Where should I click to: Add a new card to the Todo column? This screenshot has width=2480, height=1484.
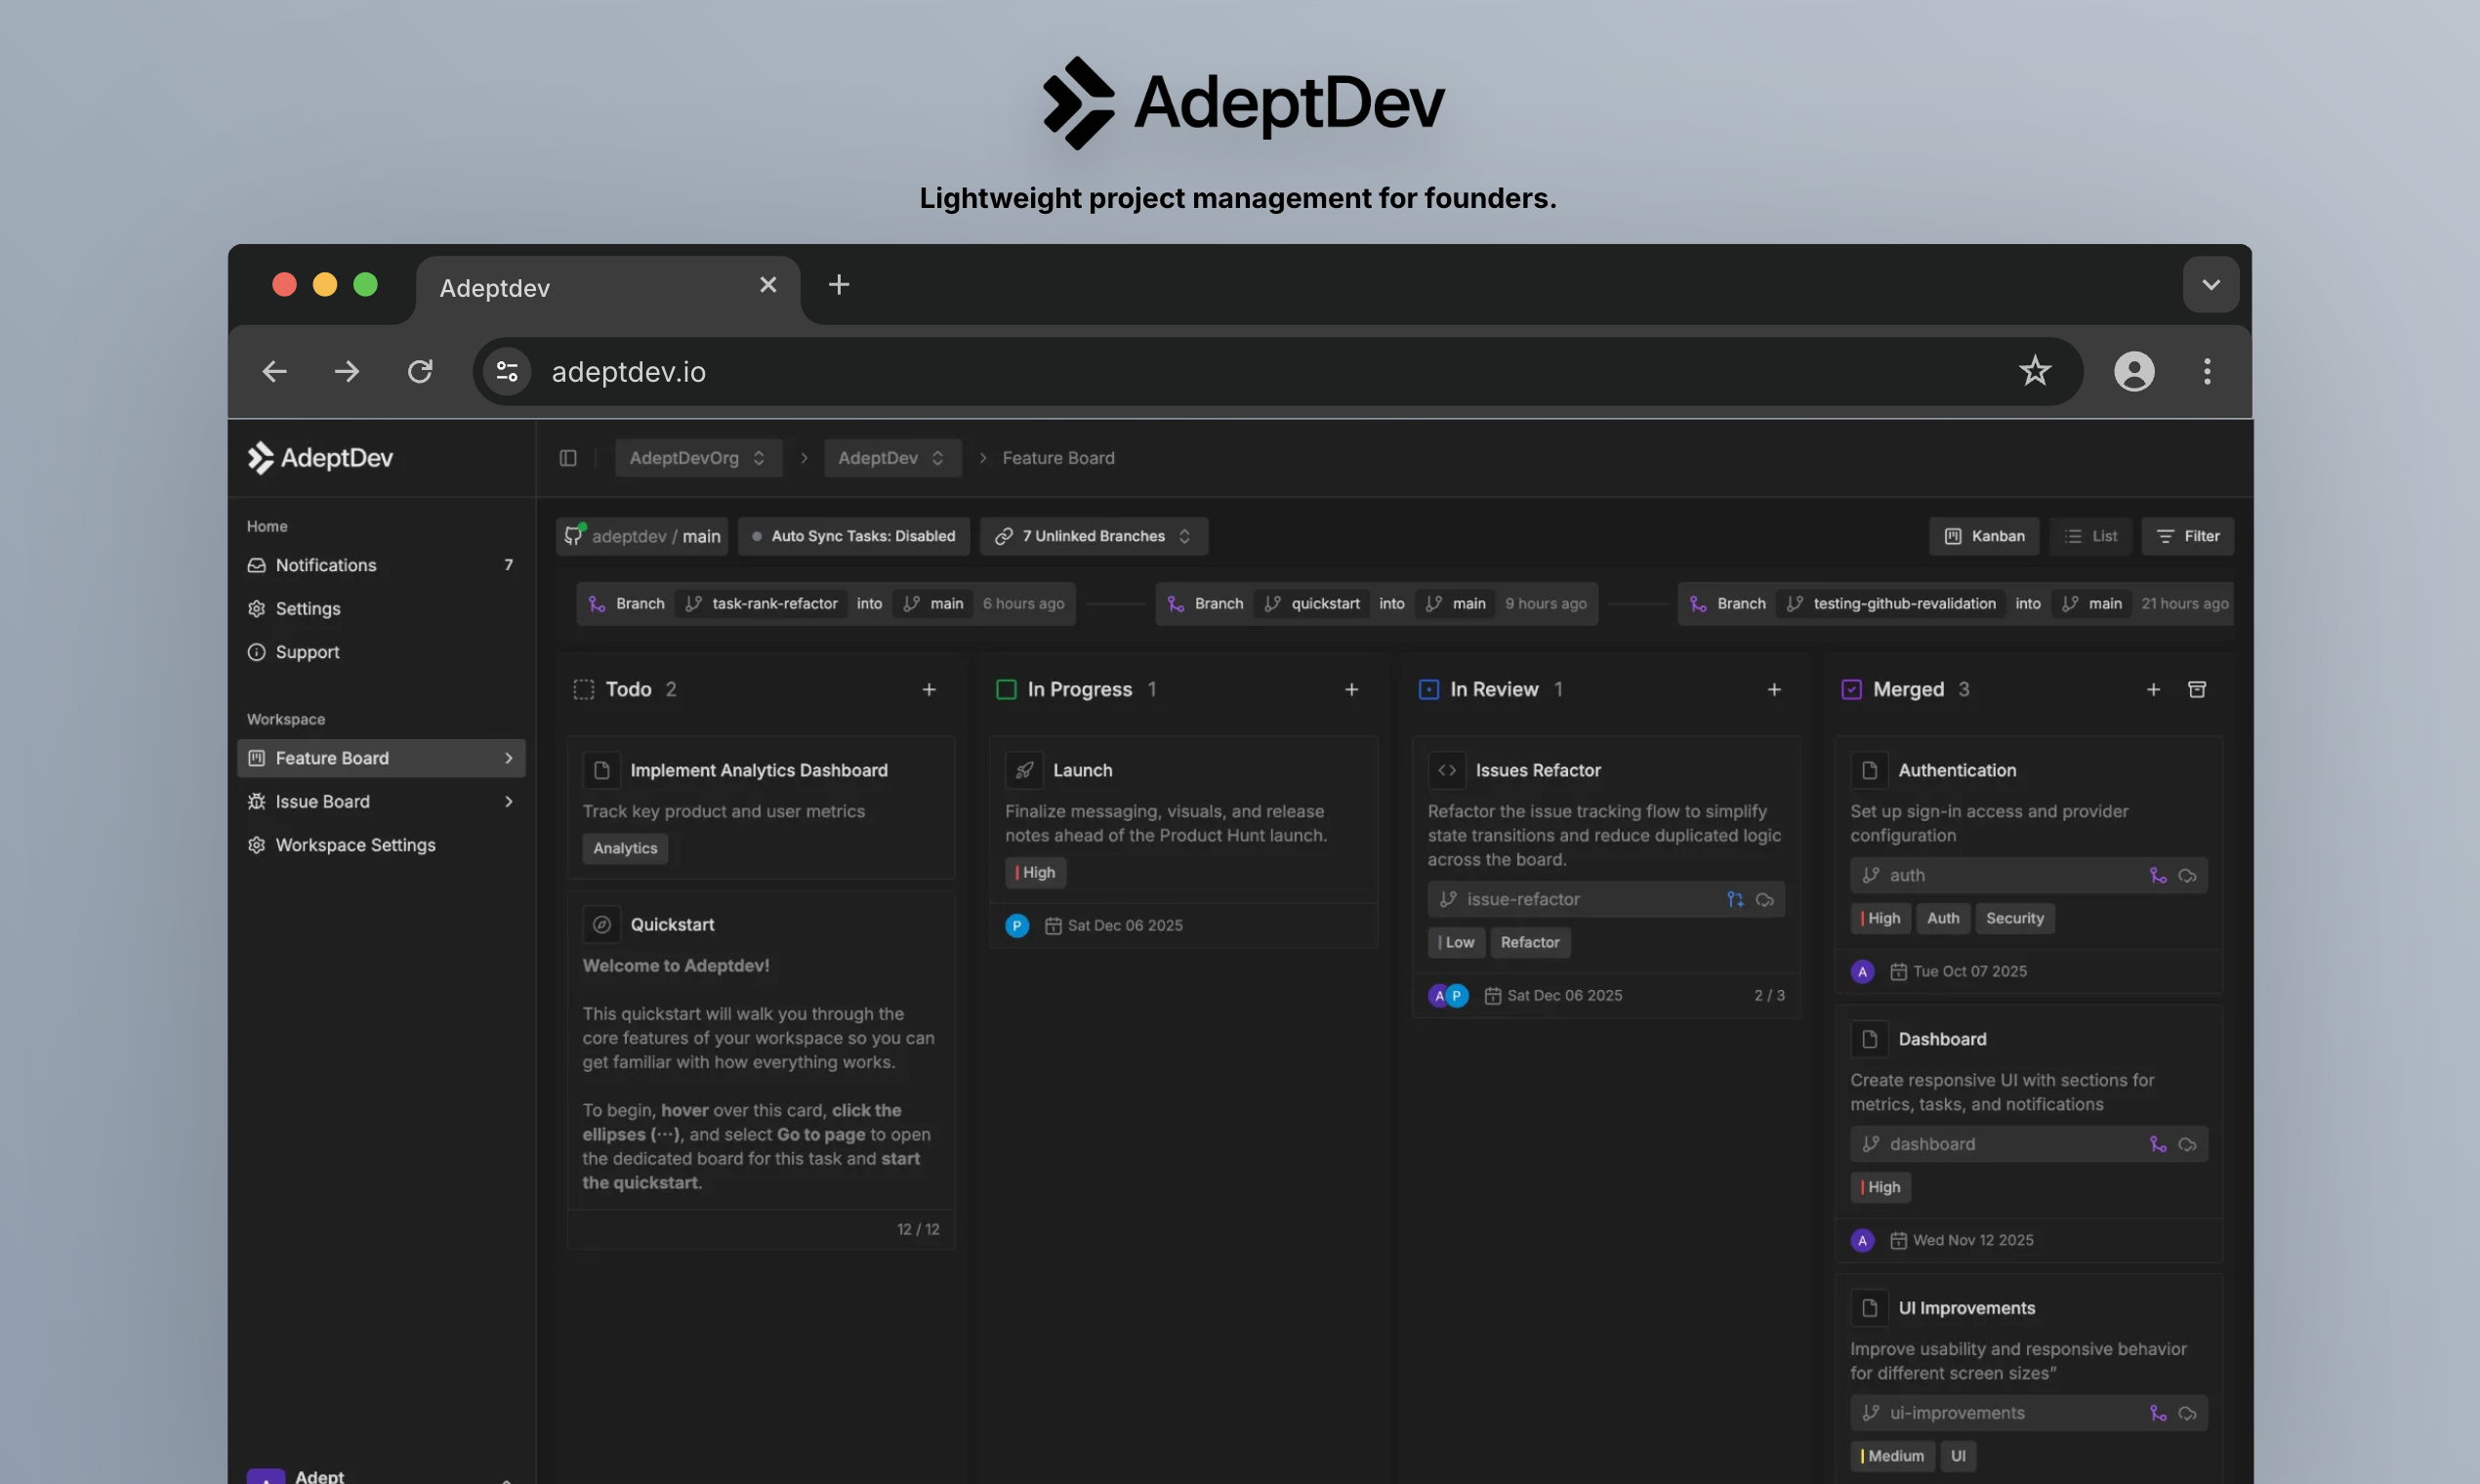[929, 689]
